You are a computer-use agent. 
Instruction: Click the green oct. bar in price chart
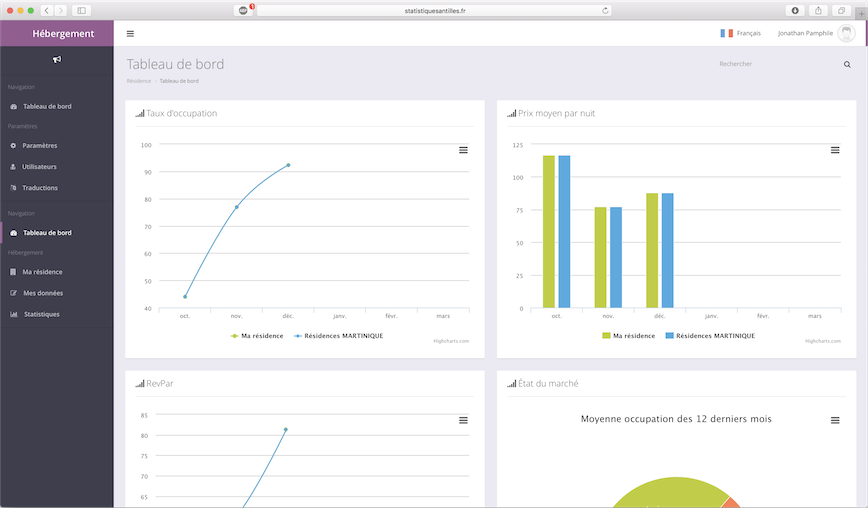(x=549, y=232)
